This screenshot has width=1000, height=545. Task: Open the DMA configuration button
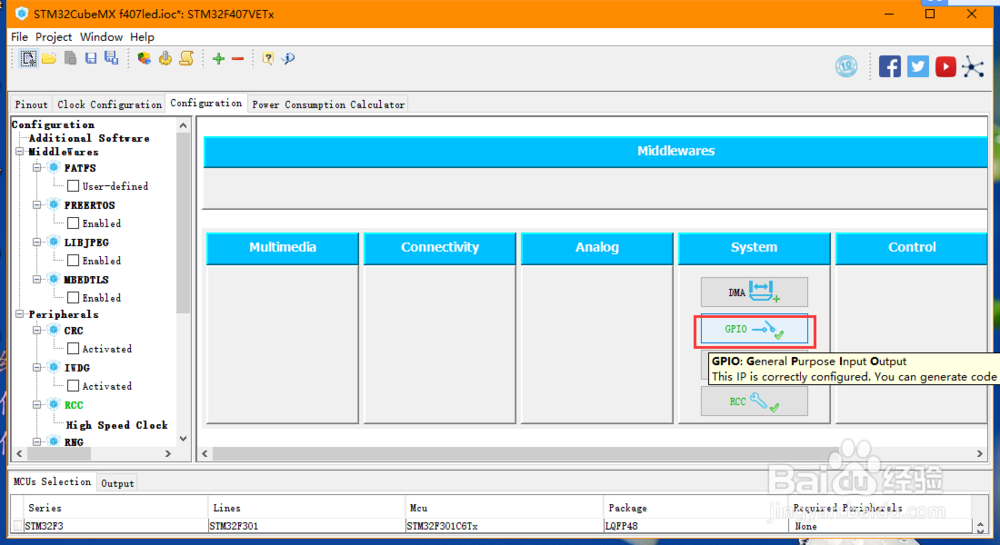754,292
